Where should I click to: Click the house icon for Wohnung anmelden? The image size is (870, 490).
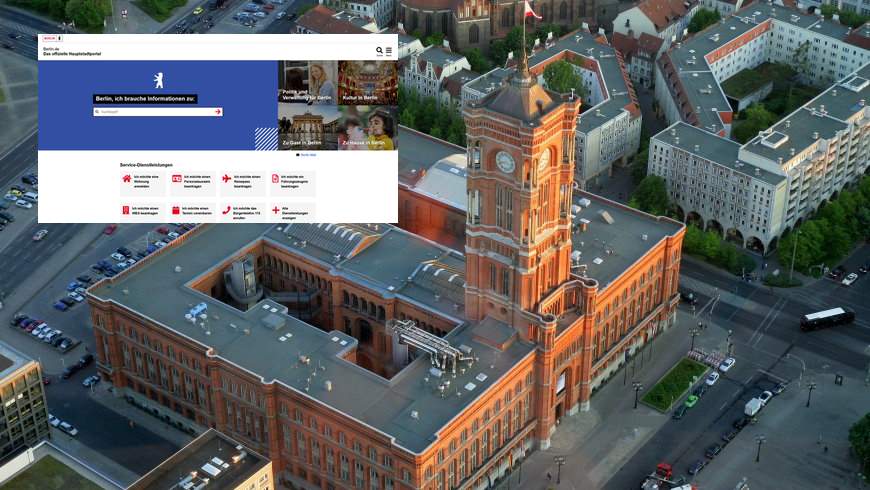tap(126, 179)
